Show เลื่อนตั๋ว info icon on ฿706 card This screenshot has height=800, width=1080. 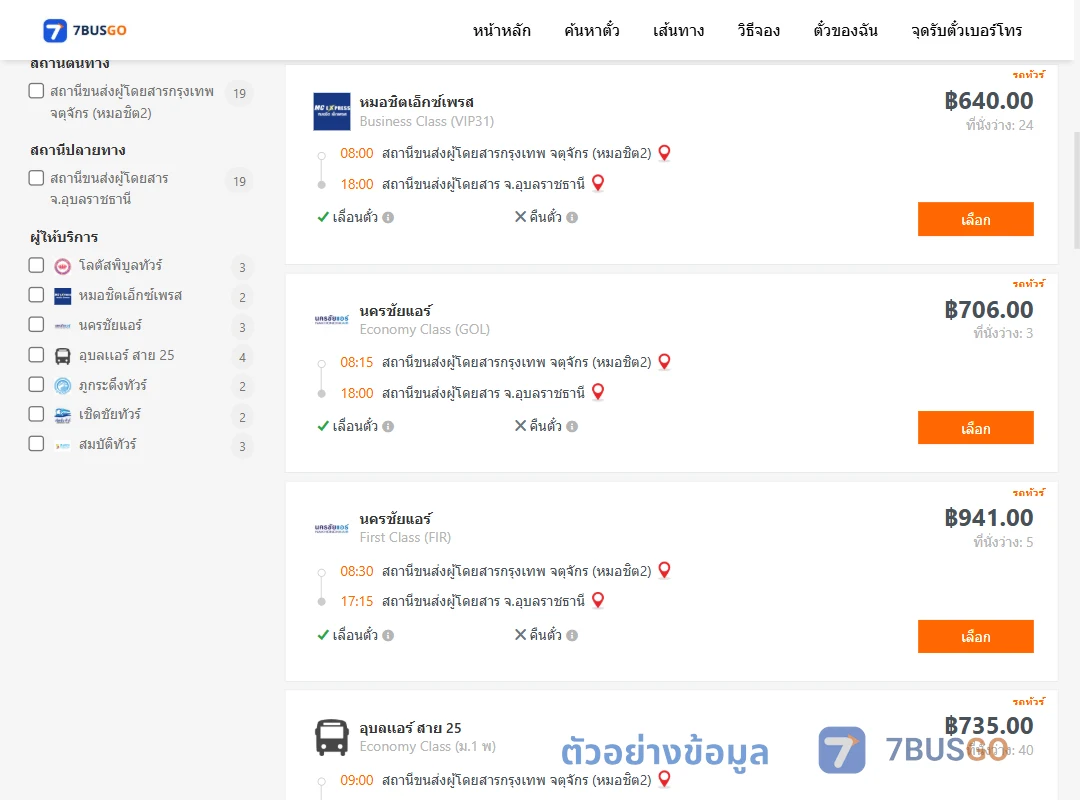[388, 427]
